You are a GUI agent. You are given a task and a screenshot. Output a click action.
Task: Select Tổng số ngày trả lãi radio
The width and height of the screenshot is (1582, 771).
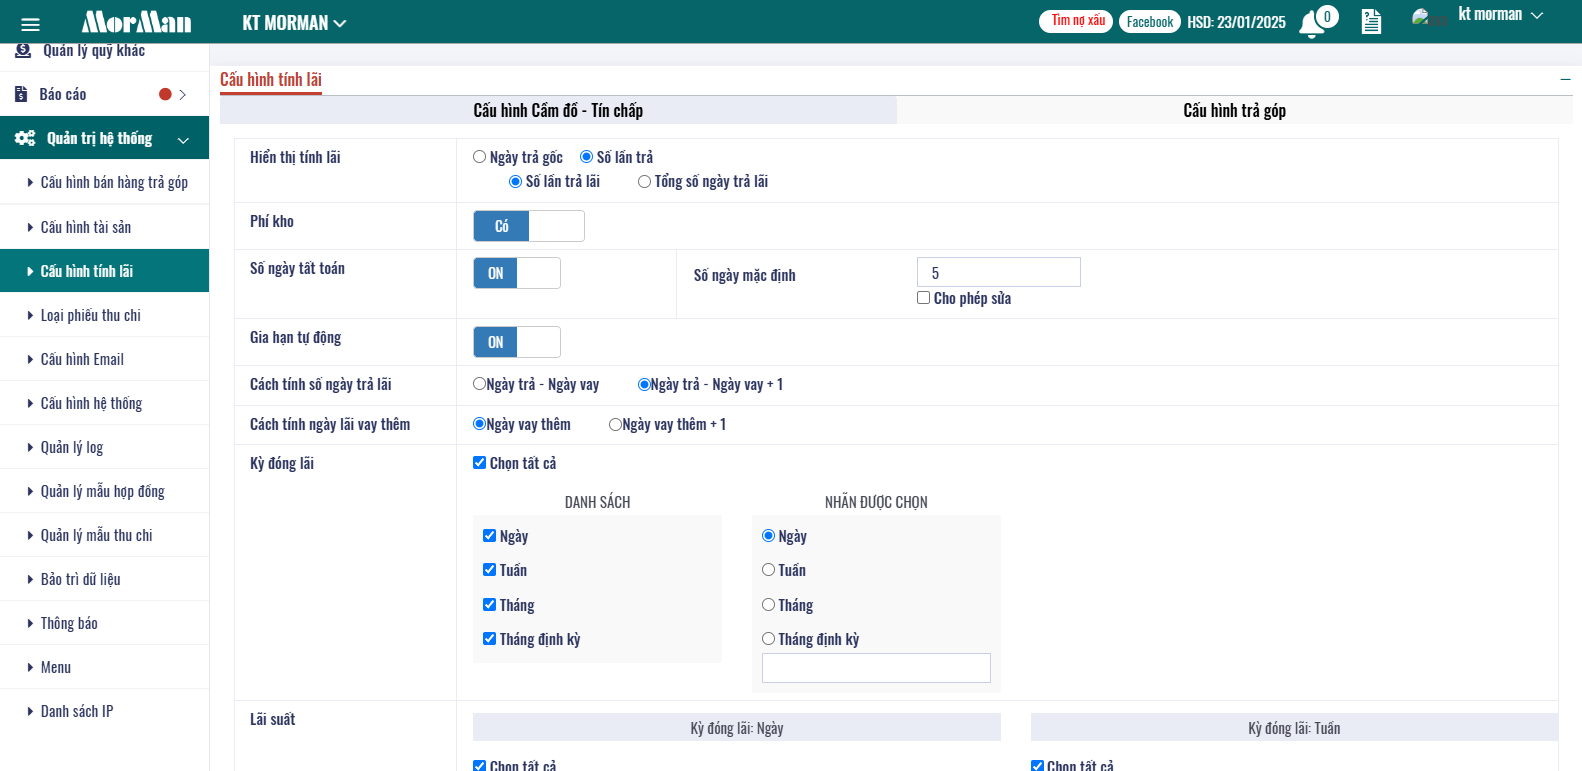coord(645,181)
